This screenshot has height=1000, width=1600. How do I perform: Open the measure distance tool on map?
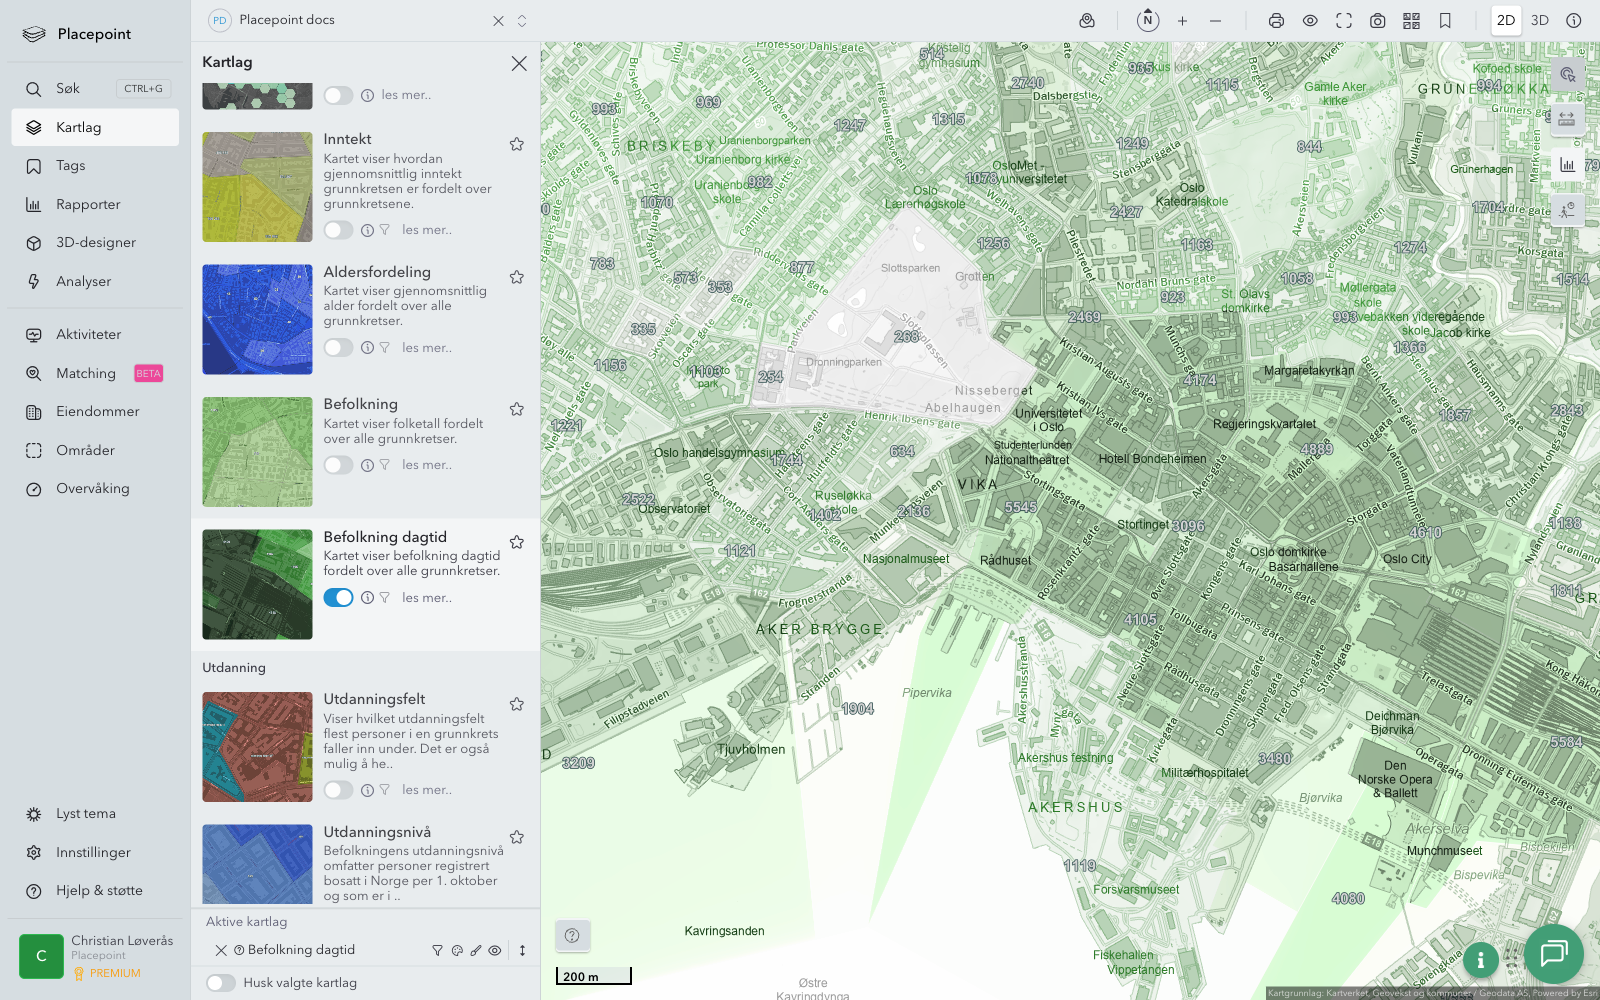coord(1567,119)
